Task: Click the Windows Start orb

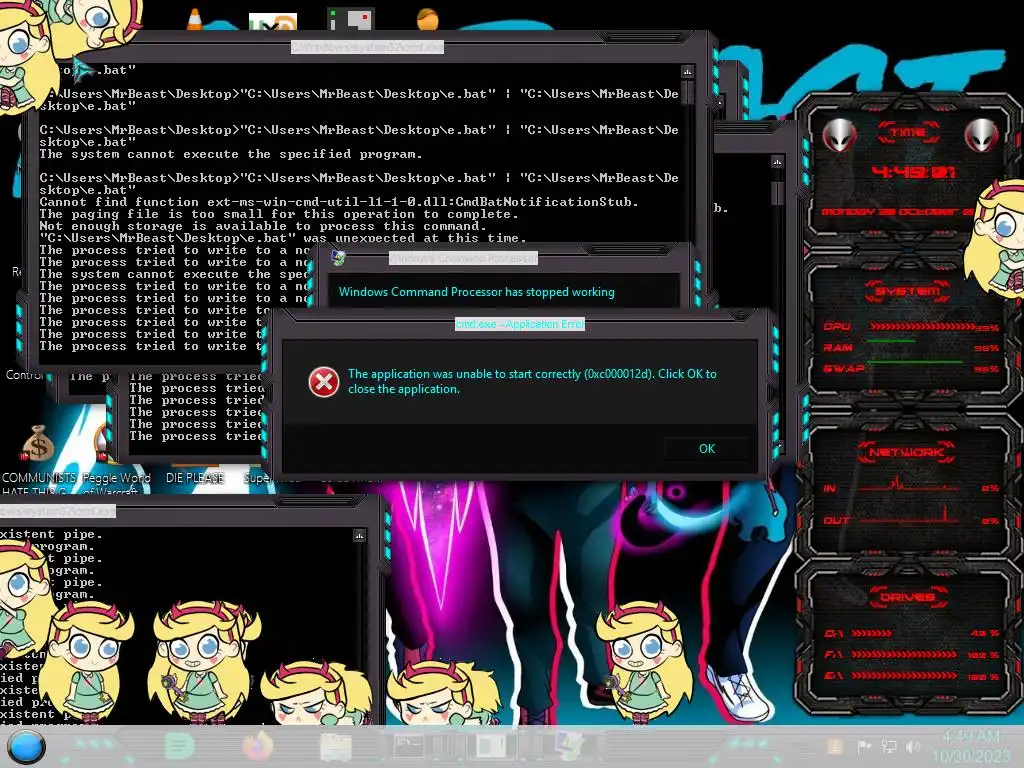Action: point(26,748)
